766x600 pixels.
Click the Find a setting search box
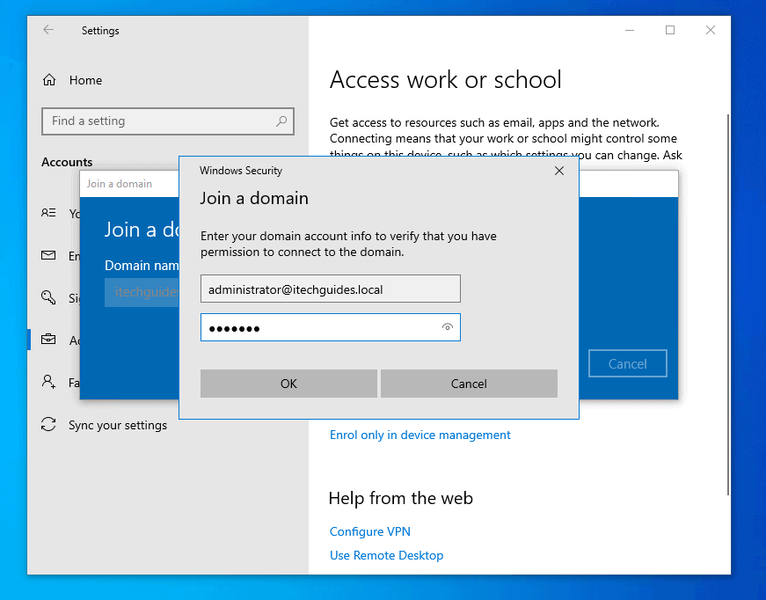point(168,121)
